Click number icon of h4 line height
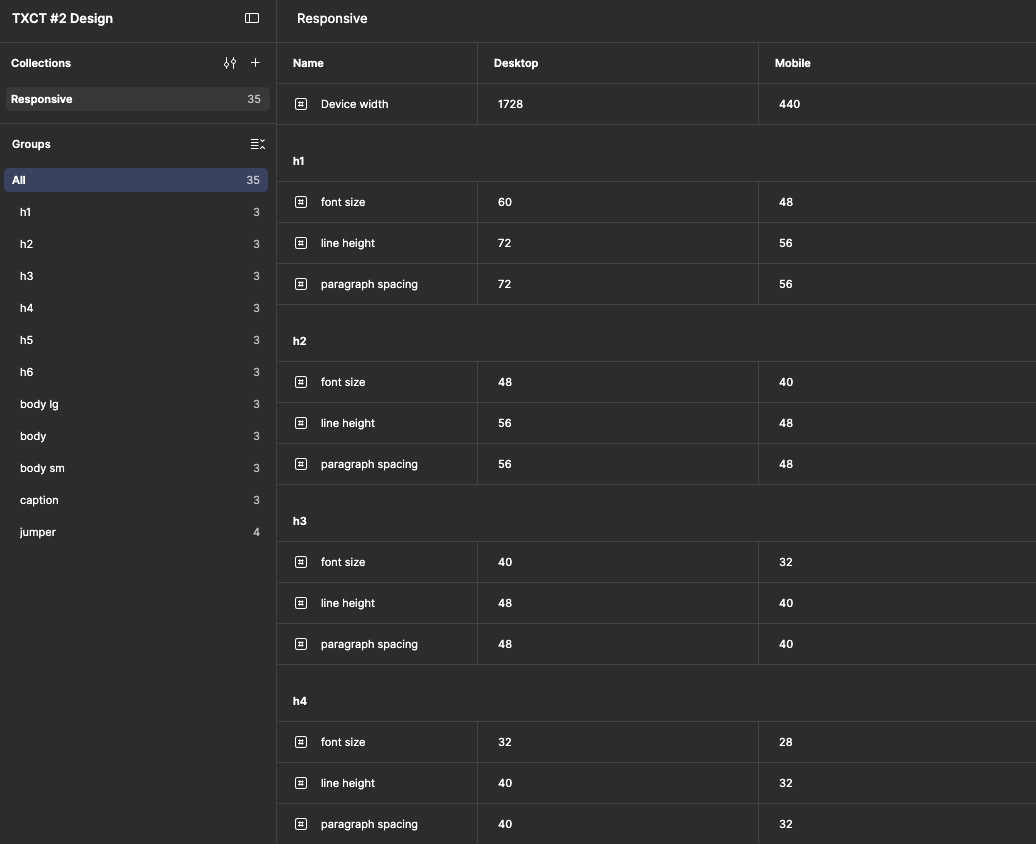This screenshot has width=1036, height=844. 301,783
